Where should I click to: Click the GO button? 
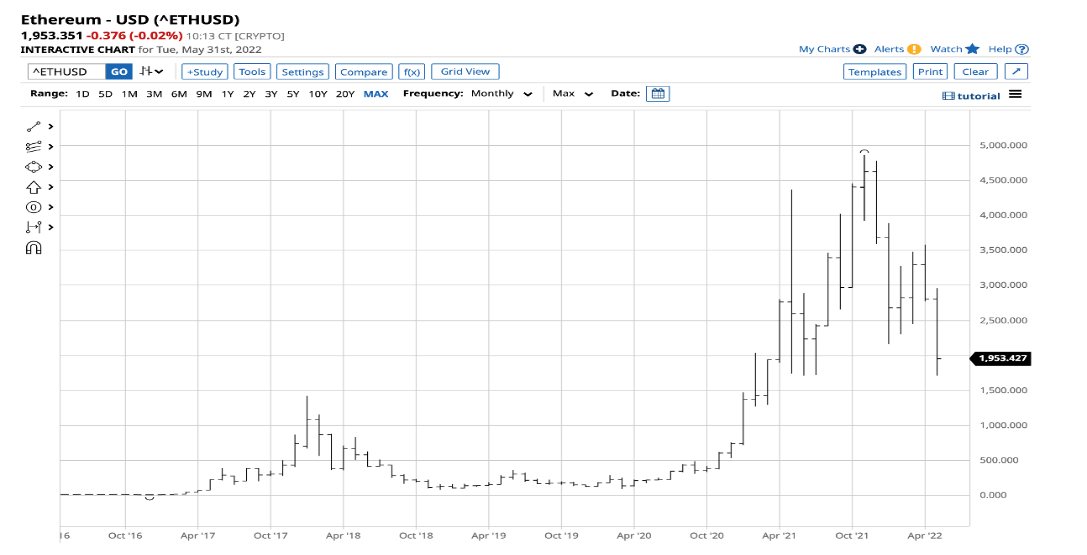click(x=119, y=71)
